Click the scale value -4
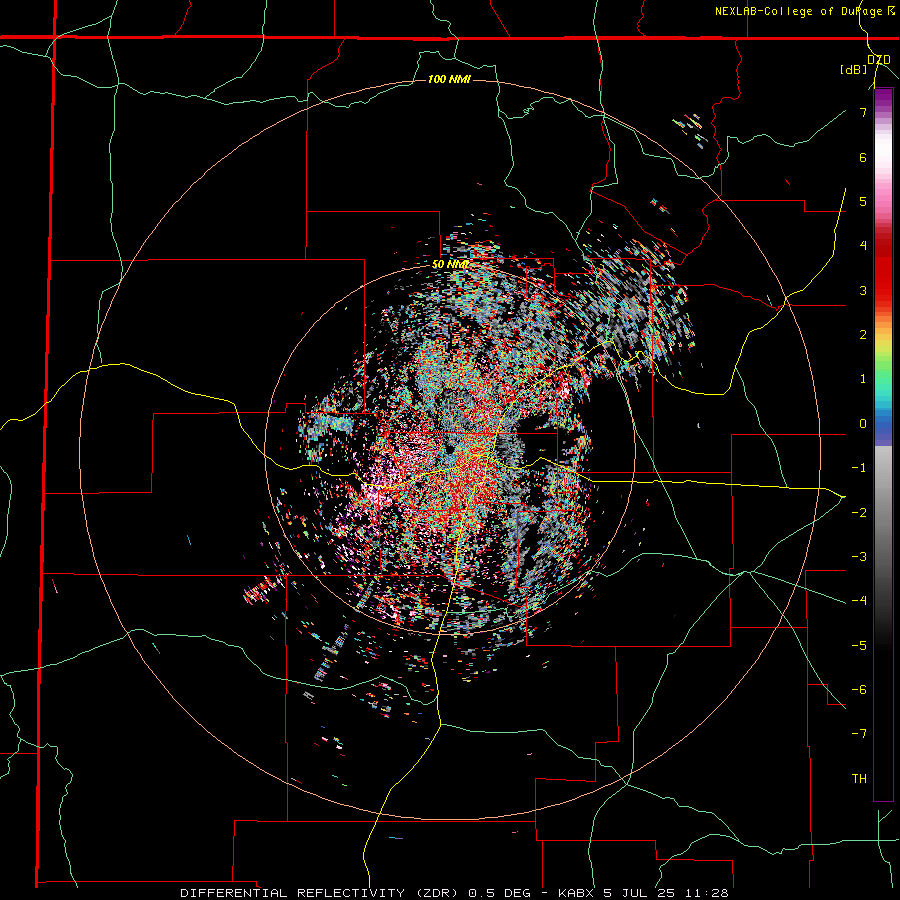The image size is (900, 900). point(859,601)
